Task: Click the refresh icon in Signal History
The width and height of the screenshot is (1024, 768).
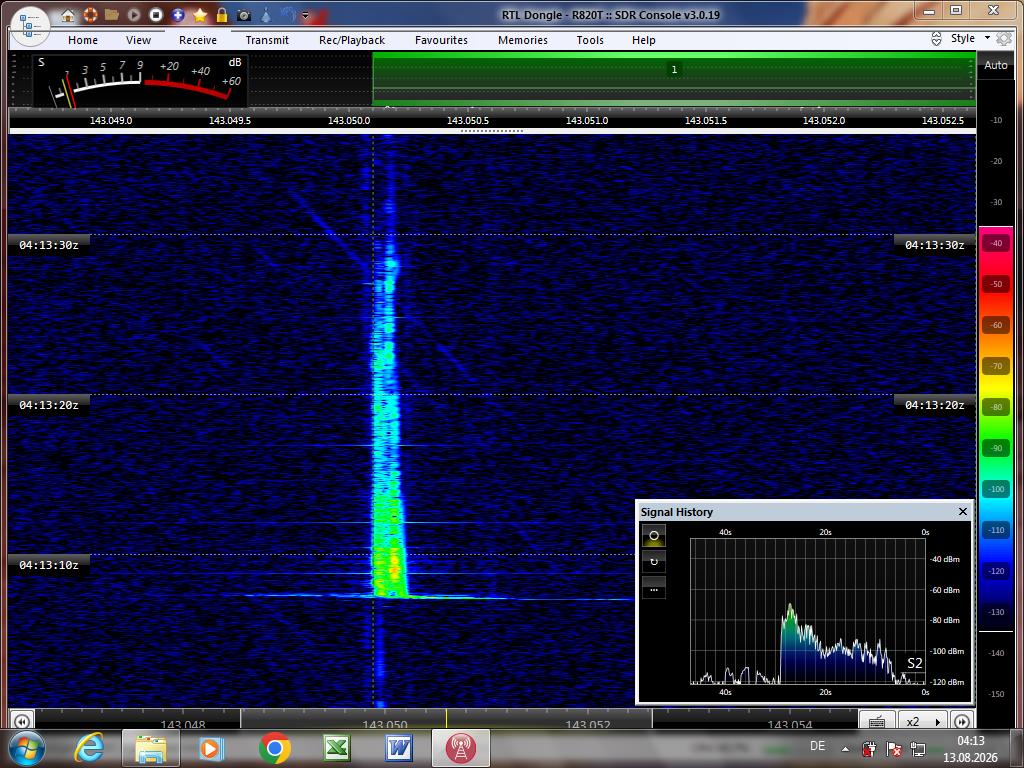Action: pos(654,562)
